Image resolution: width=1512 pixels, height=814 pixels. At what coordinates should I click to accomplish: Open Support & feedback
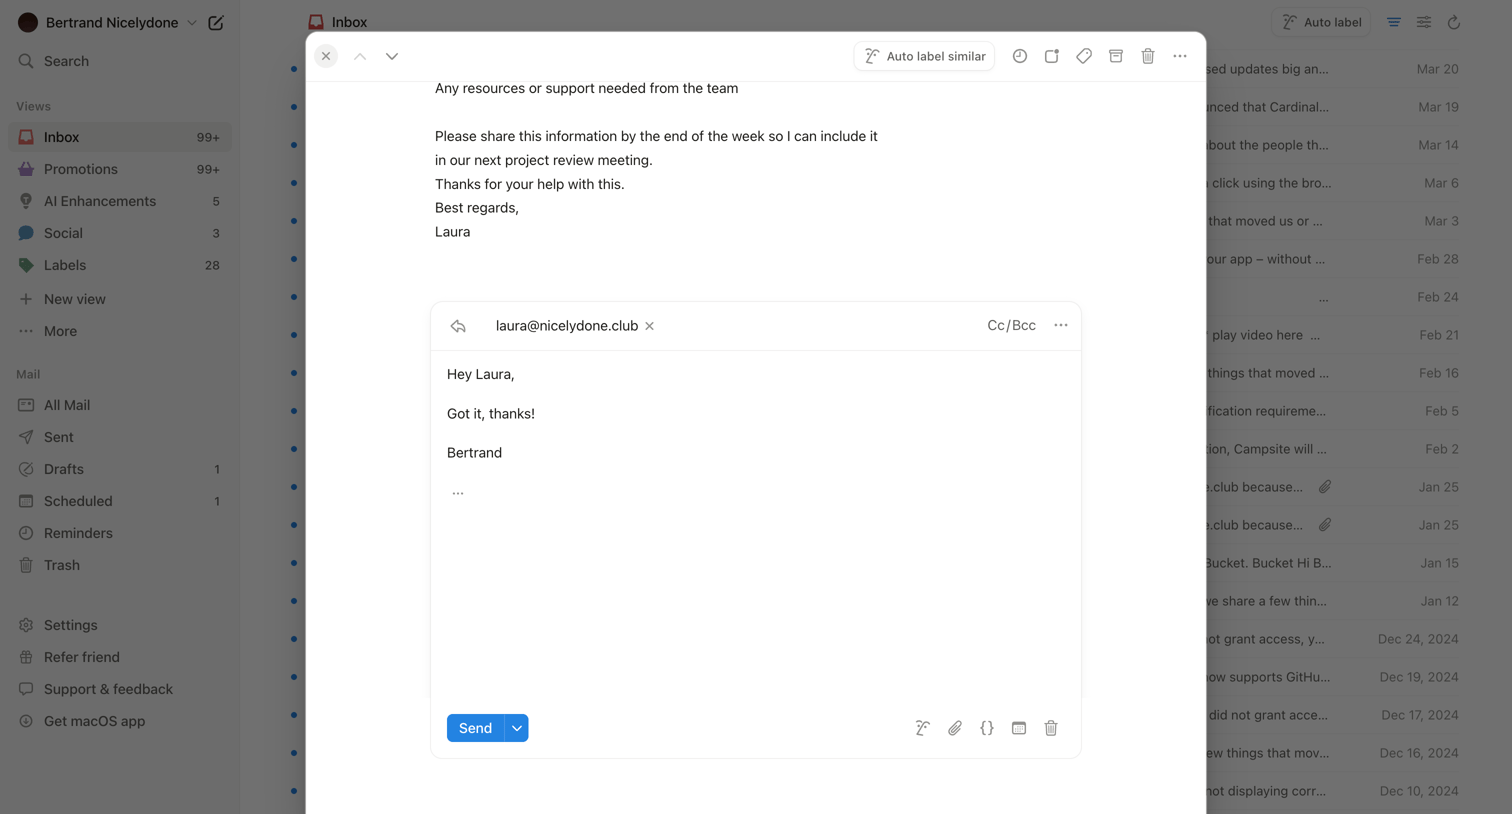click(x=120, y=689)
